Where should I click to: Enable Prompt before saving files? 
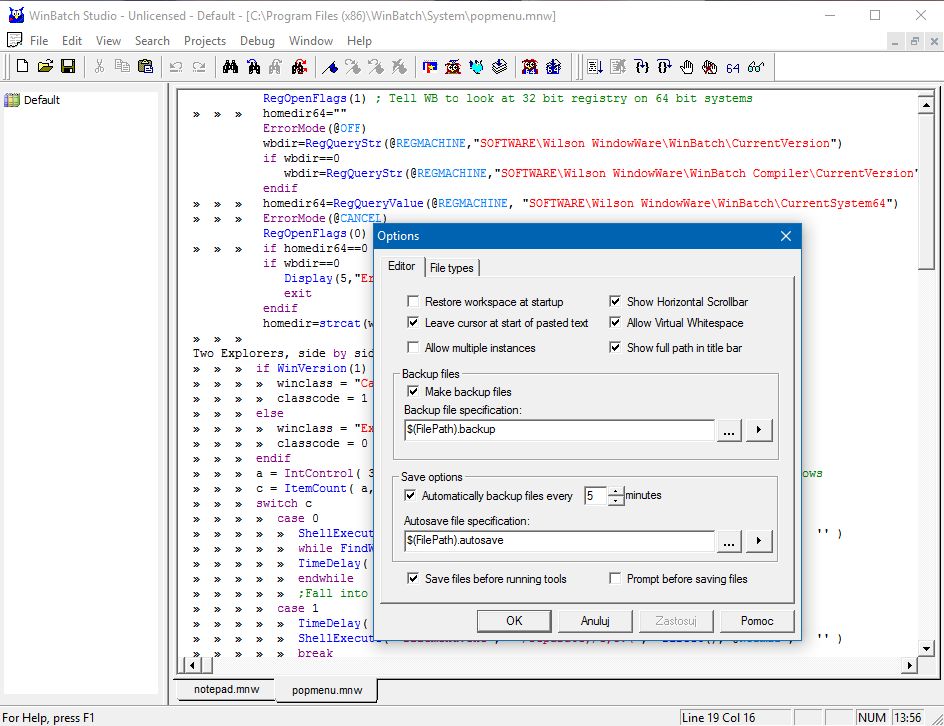coord(615,579)
